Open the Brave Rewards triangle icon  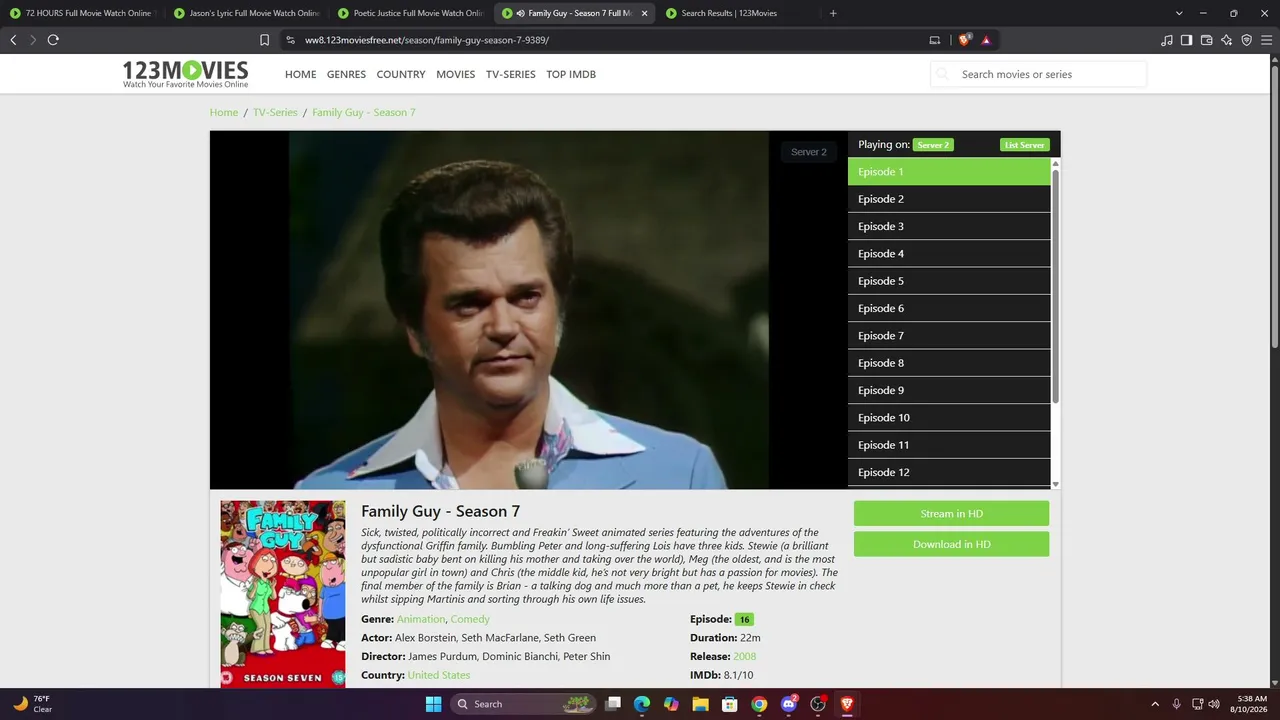(x=986, y=40)
